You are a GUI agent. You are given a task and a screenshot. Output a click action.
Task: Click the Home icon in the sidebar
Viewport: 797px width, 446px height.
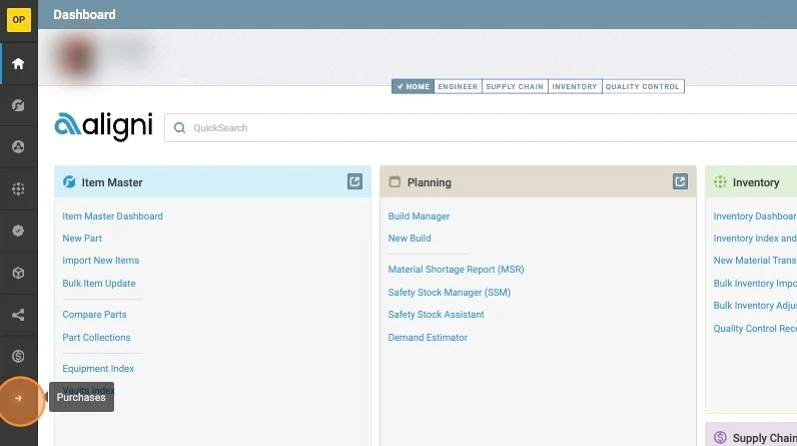point(18,64)
